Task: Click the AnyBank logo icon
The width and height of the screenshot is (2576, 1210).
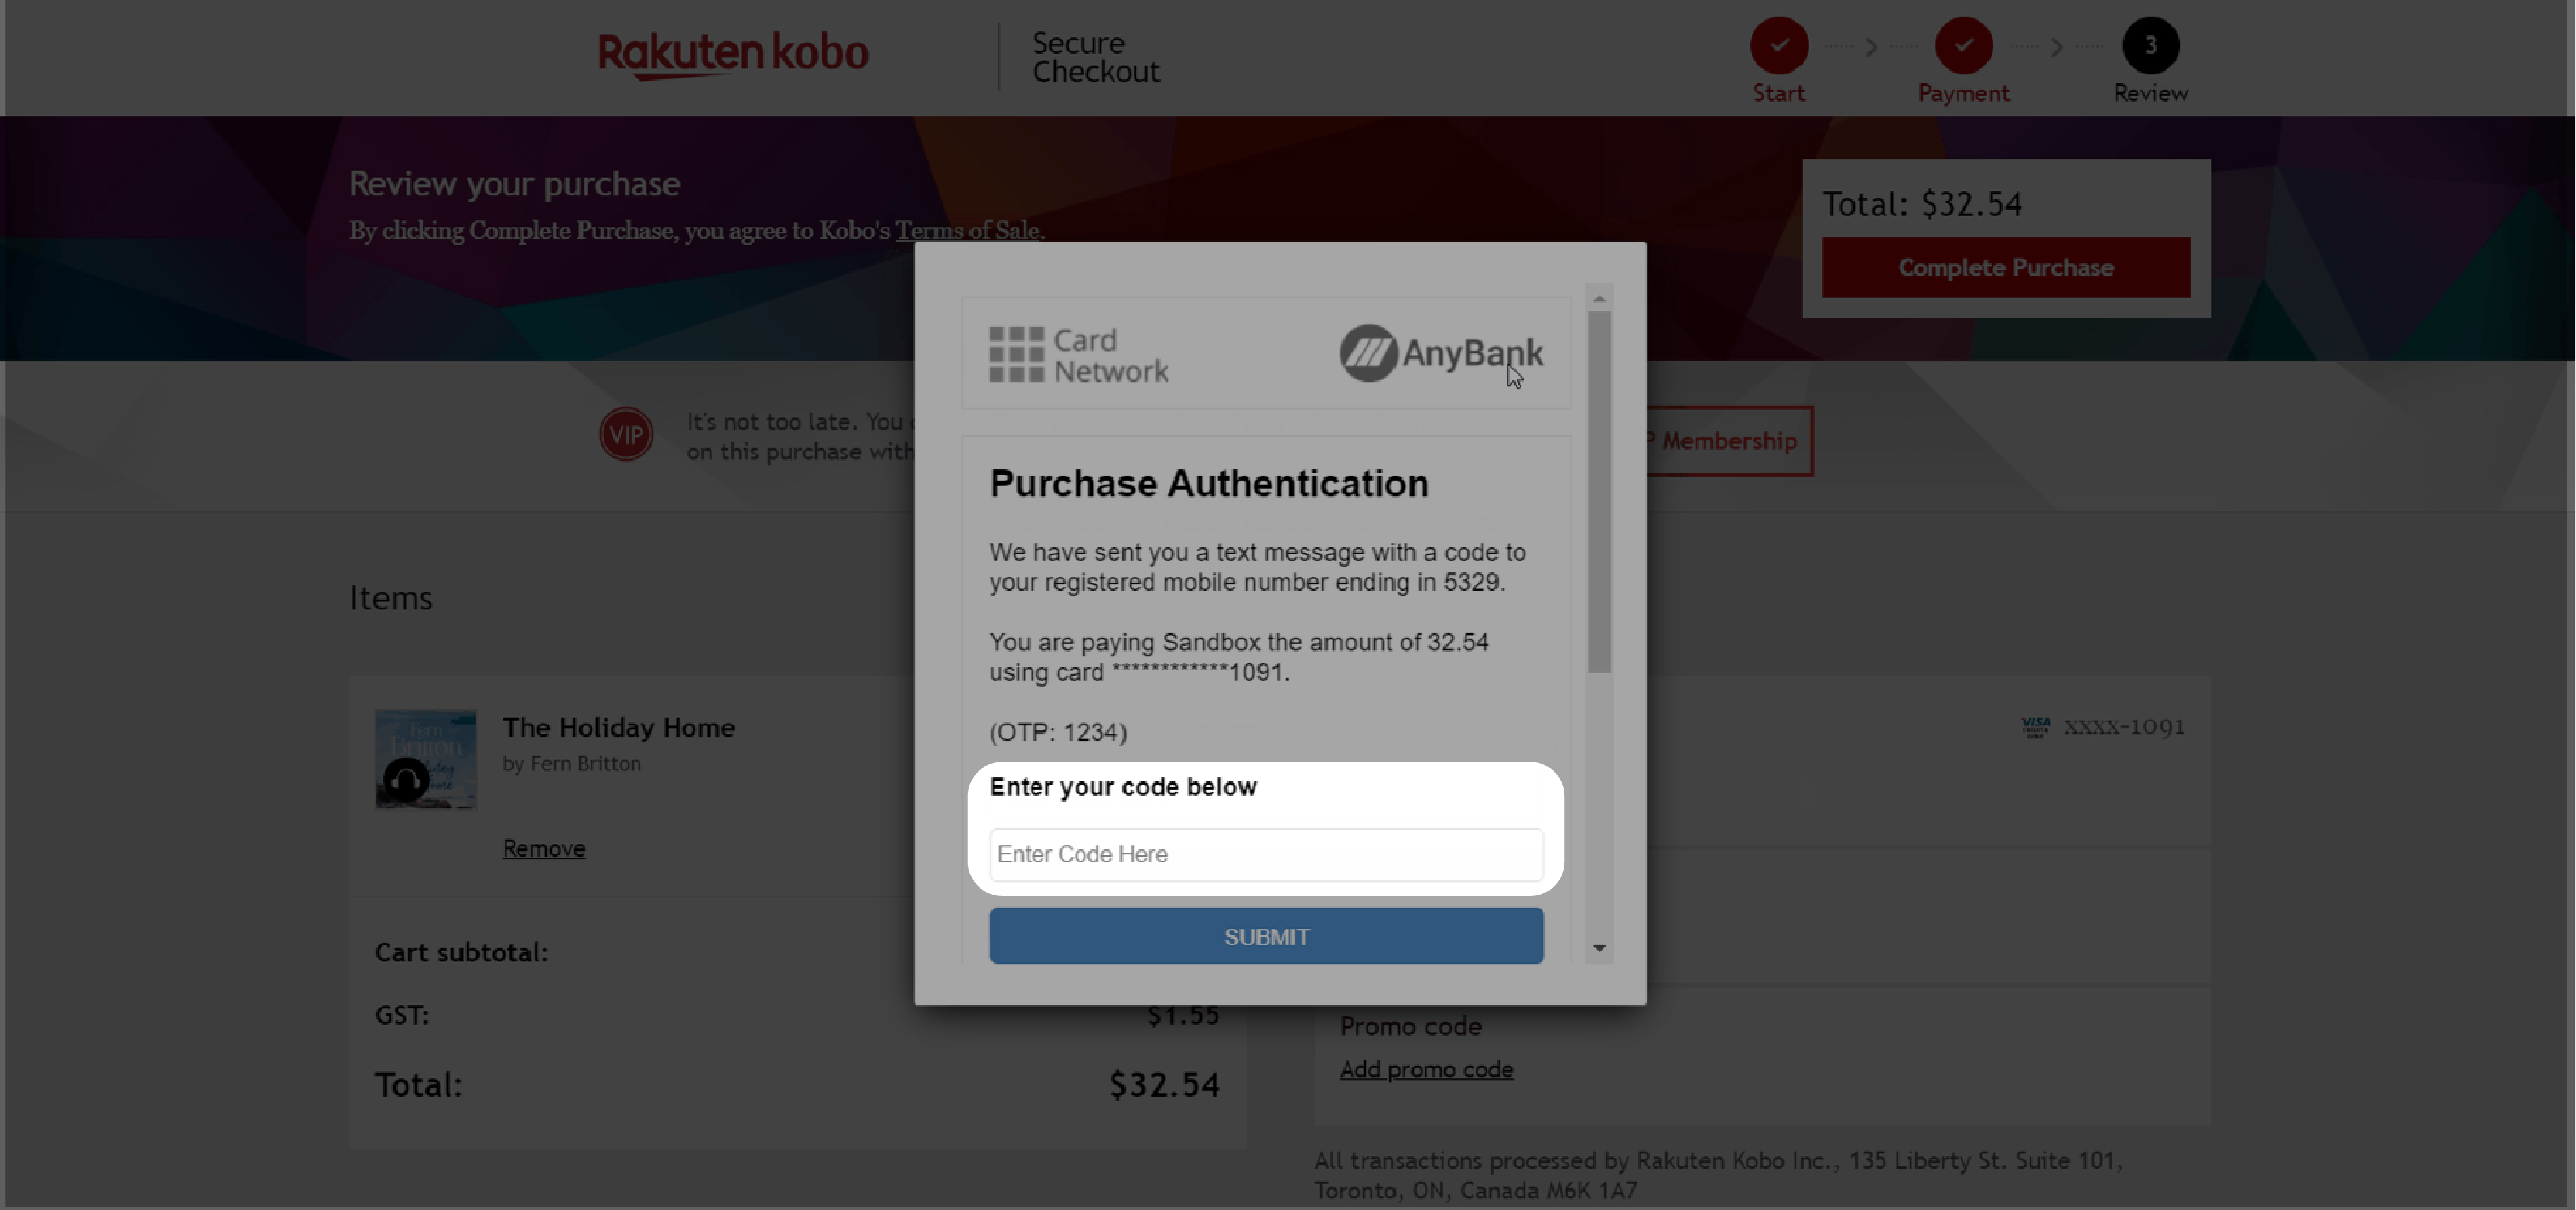Action: (x=1365, y=351)
